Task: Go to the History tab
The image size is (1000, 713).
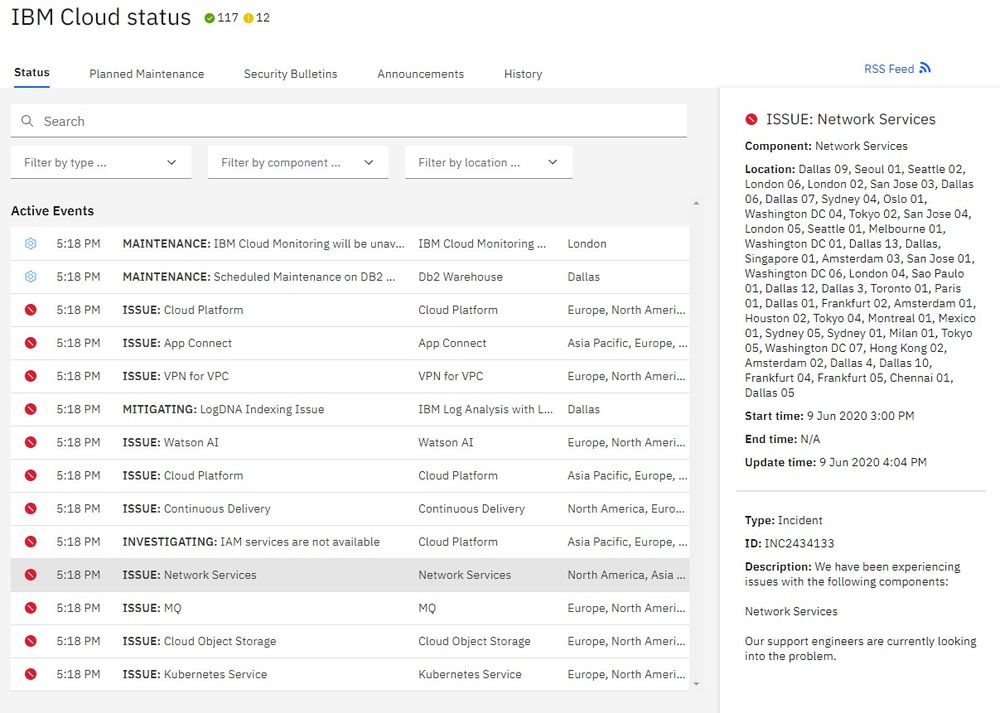Action: tap(522, 74)
